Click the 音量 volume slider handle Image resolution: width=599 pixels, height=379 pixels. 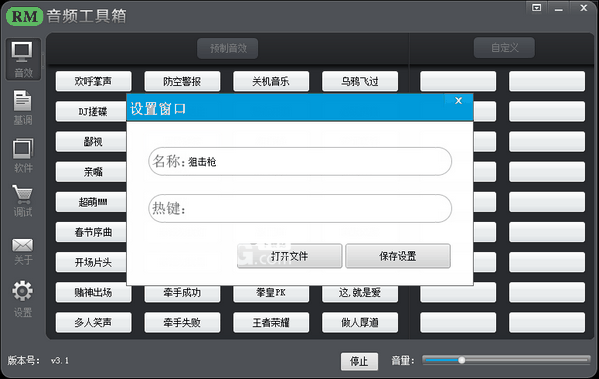pyautogui.click(x=461, y=360)
